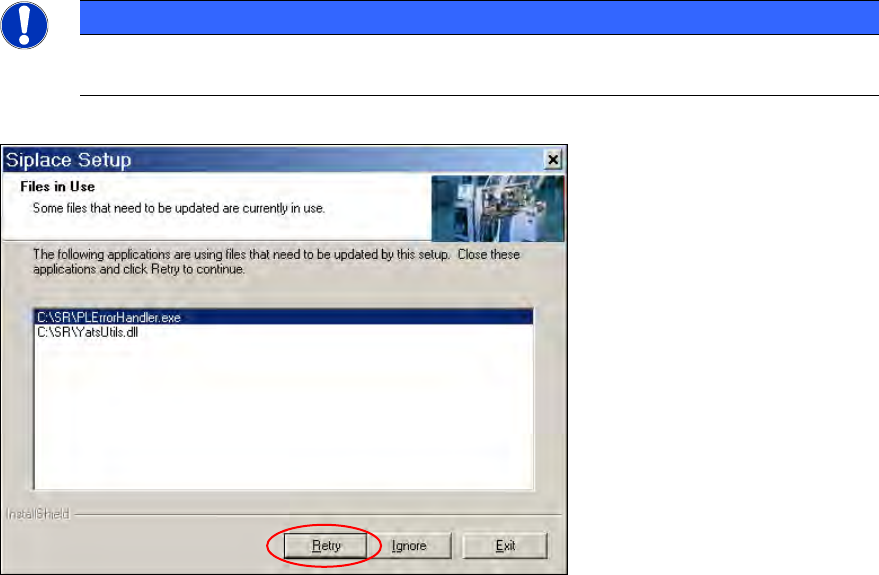
Task: Click the Ignore button
Action: 409,545
